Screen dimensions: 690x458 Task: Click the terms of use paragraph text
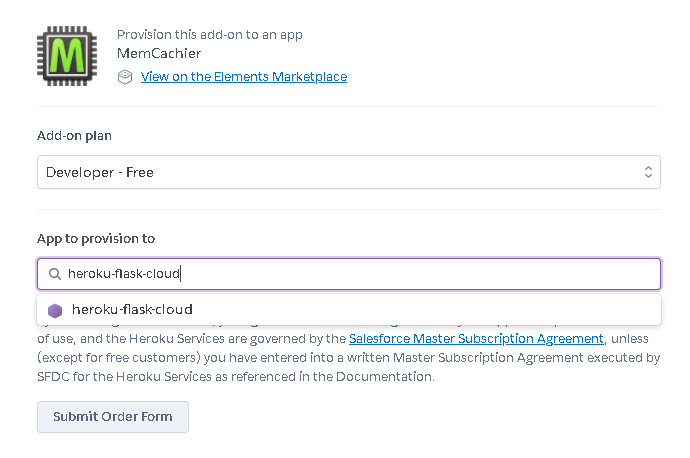click(x=349, y=357)
